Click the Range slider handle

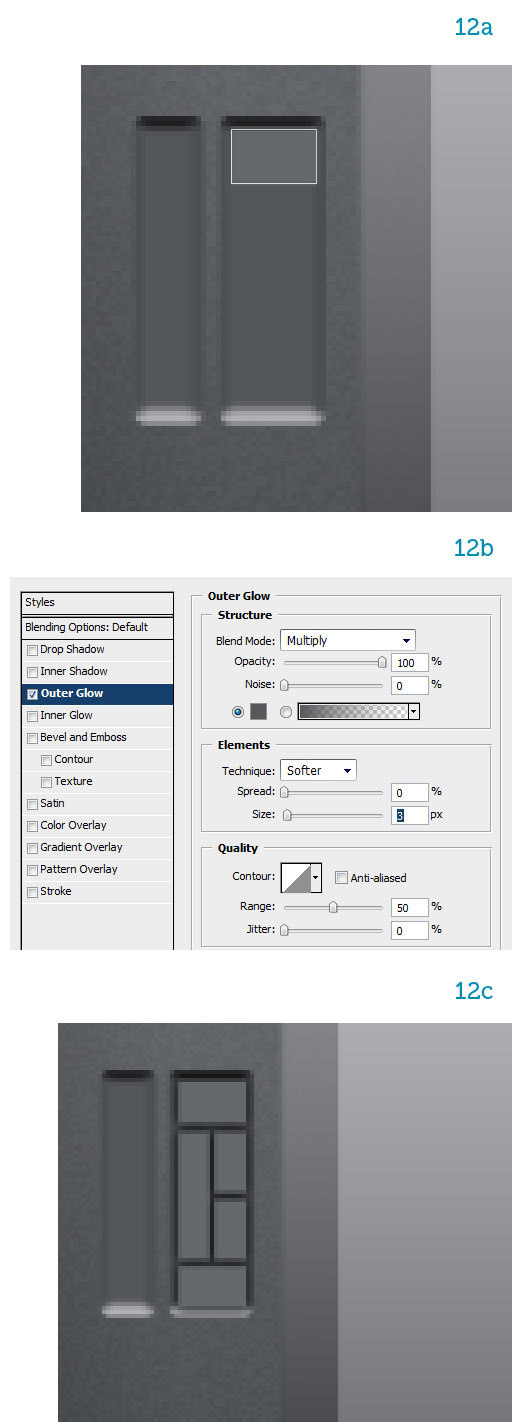point(333,907)
